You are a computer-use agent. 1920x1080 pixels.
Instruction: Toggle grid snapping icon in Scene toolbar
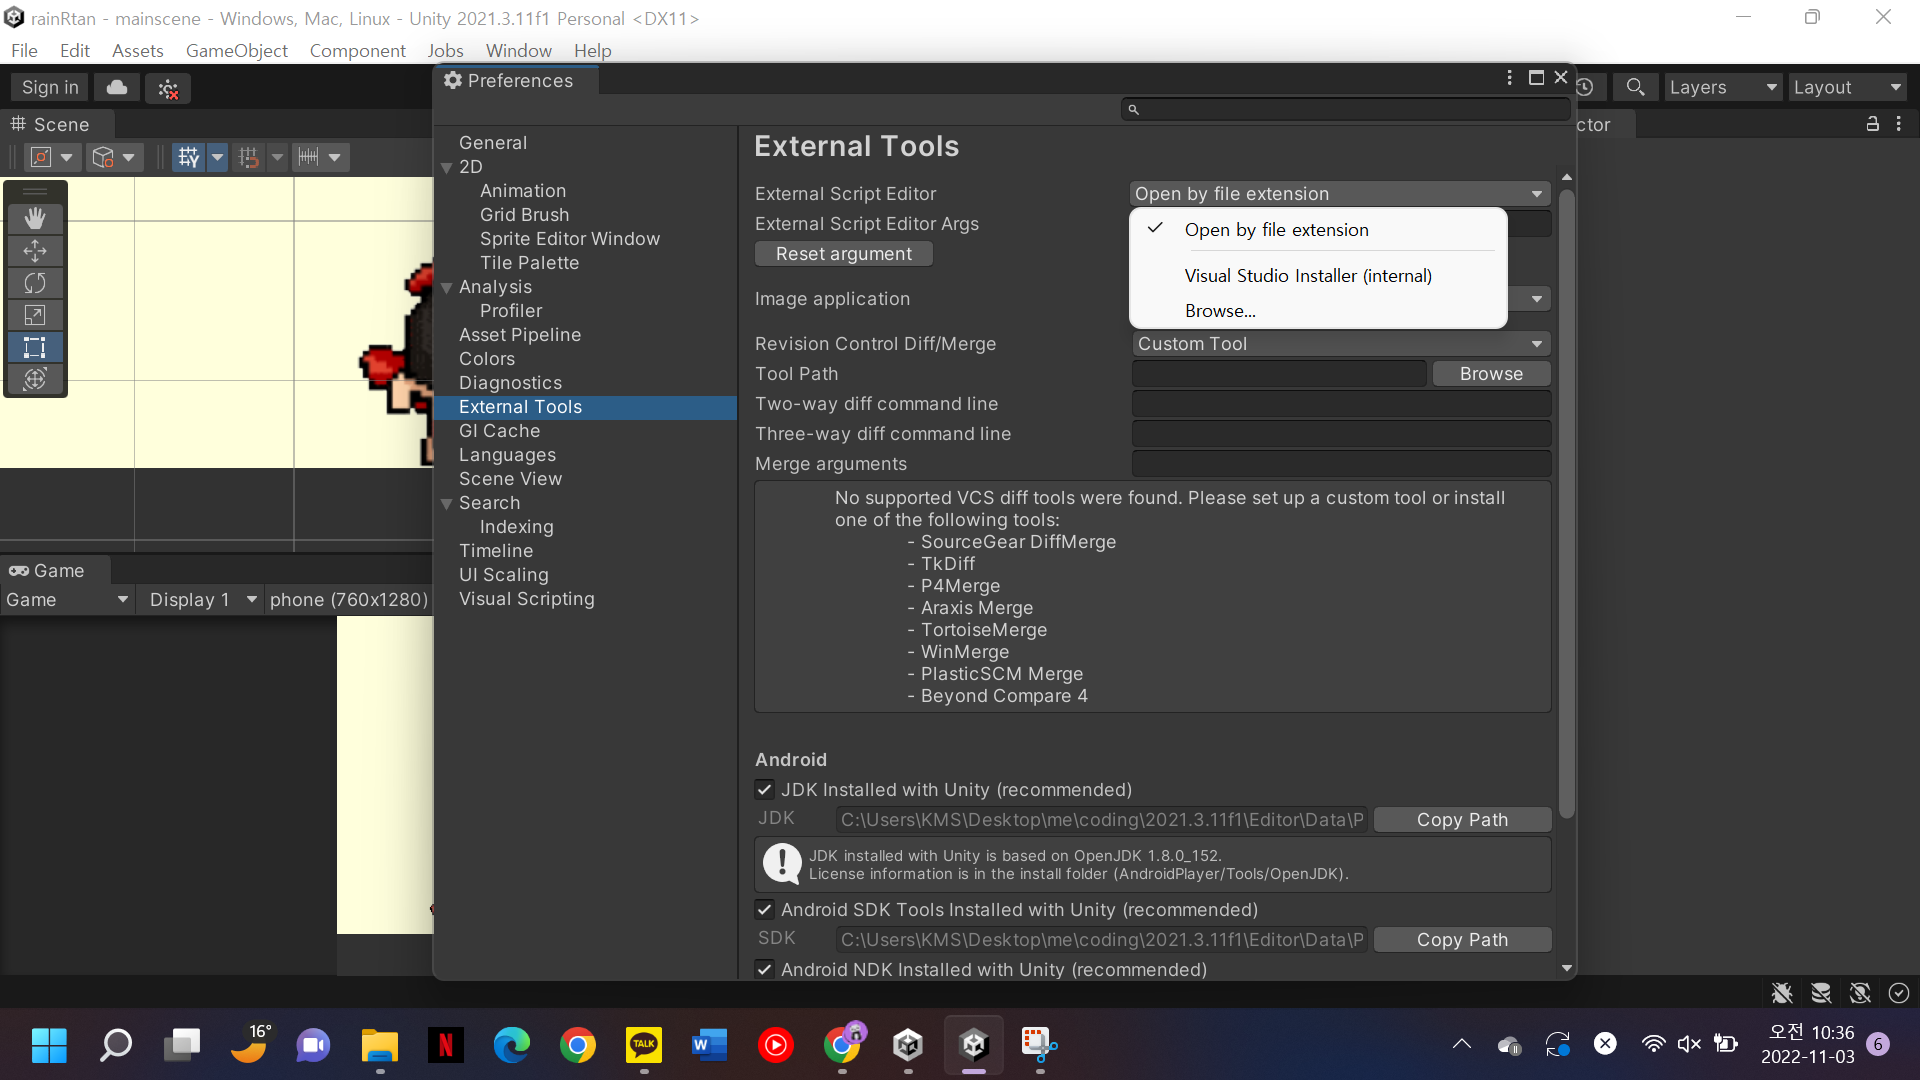[189, 157]
